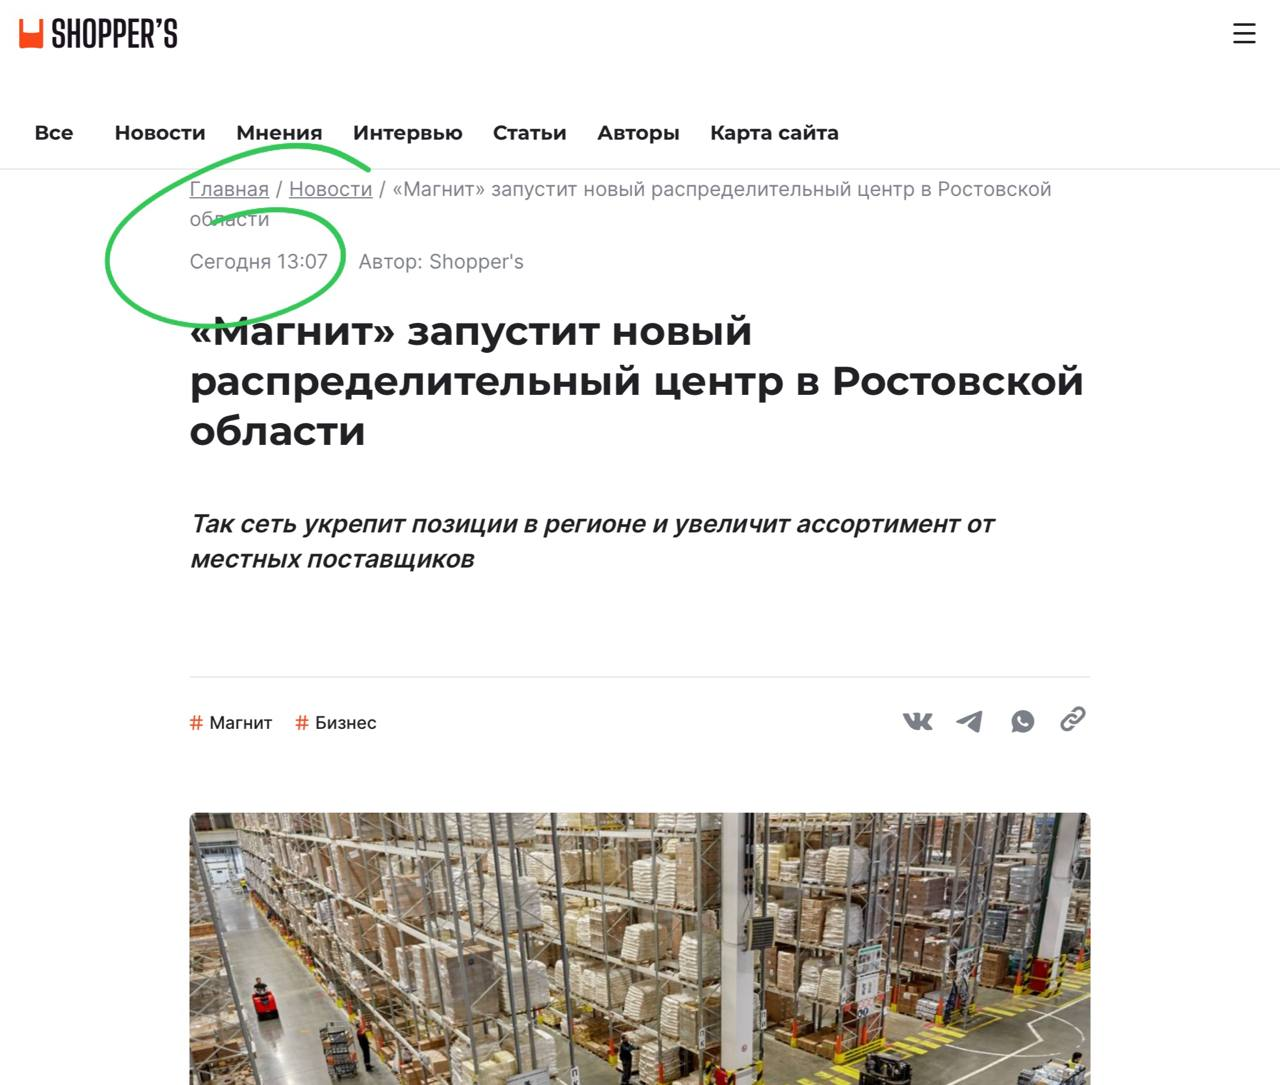Copy article link icon
The image size is (1280, 1085).
coord(1073,719)
